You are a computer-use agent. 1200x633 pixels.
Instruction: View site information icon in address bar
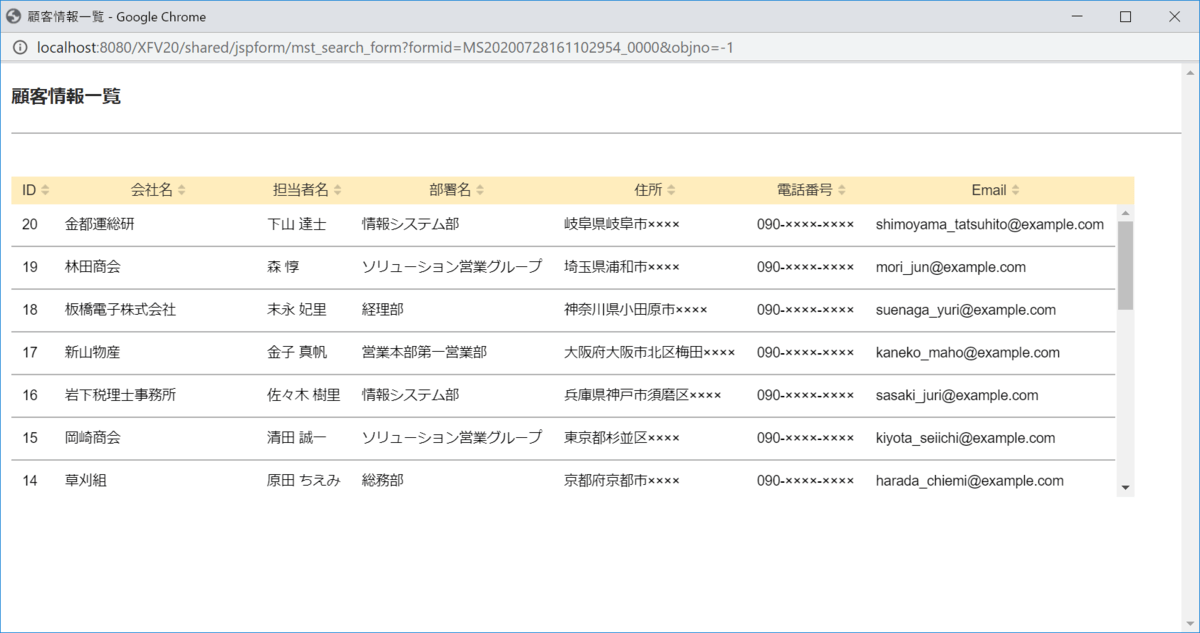[x=19, y=47]
